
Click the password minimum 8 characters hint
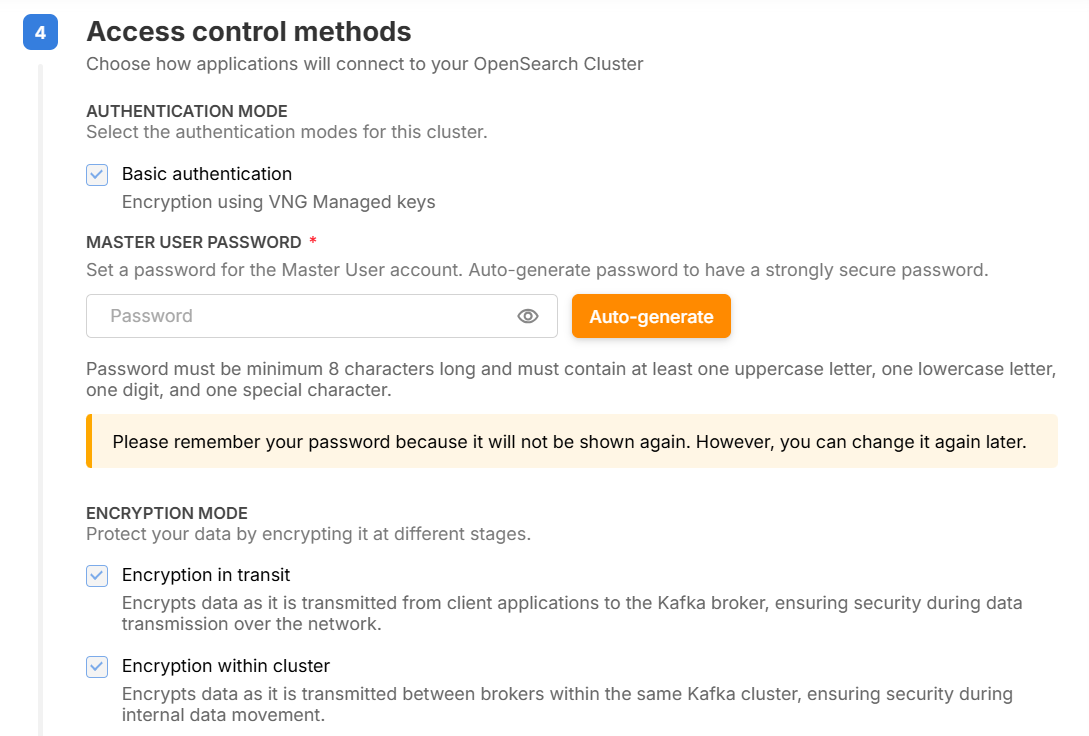(570, 379)
